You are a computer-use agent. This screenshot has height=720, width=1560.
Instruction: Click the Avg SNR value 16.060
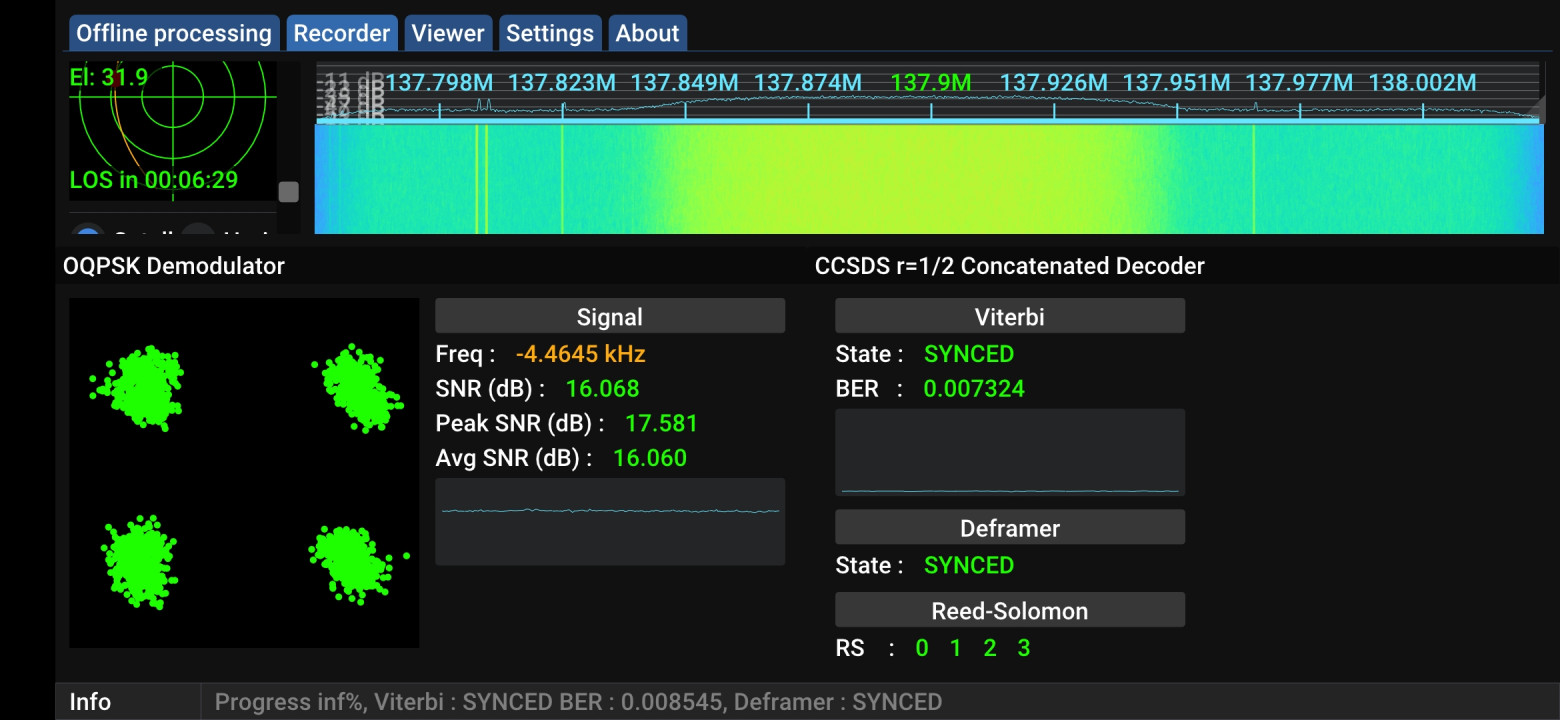[650, 458]
